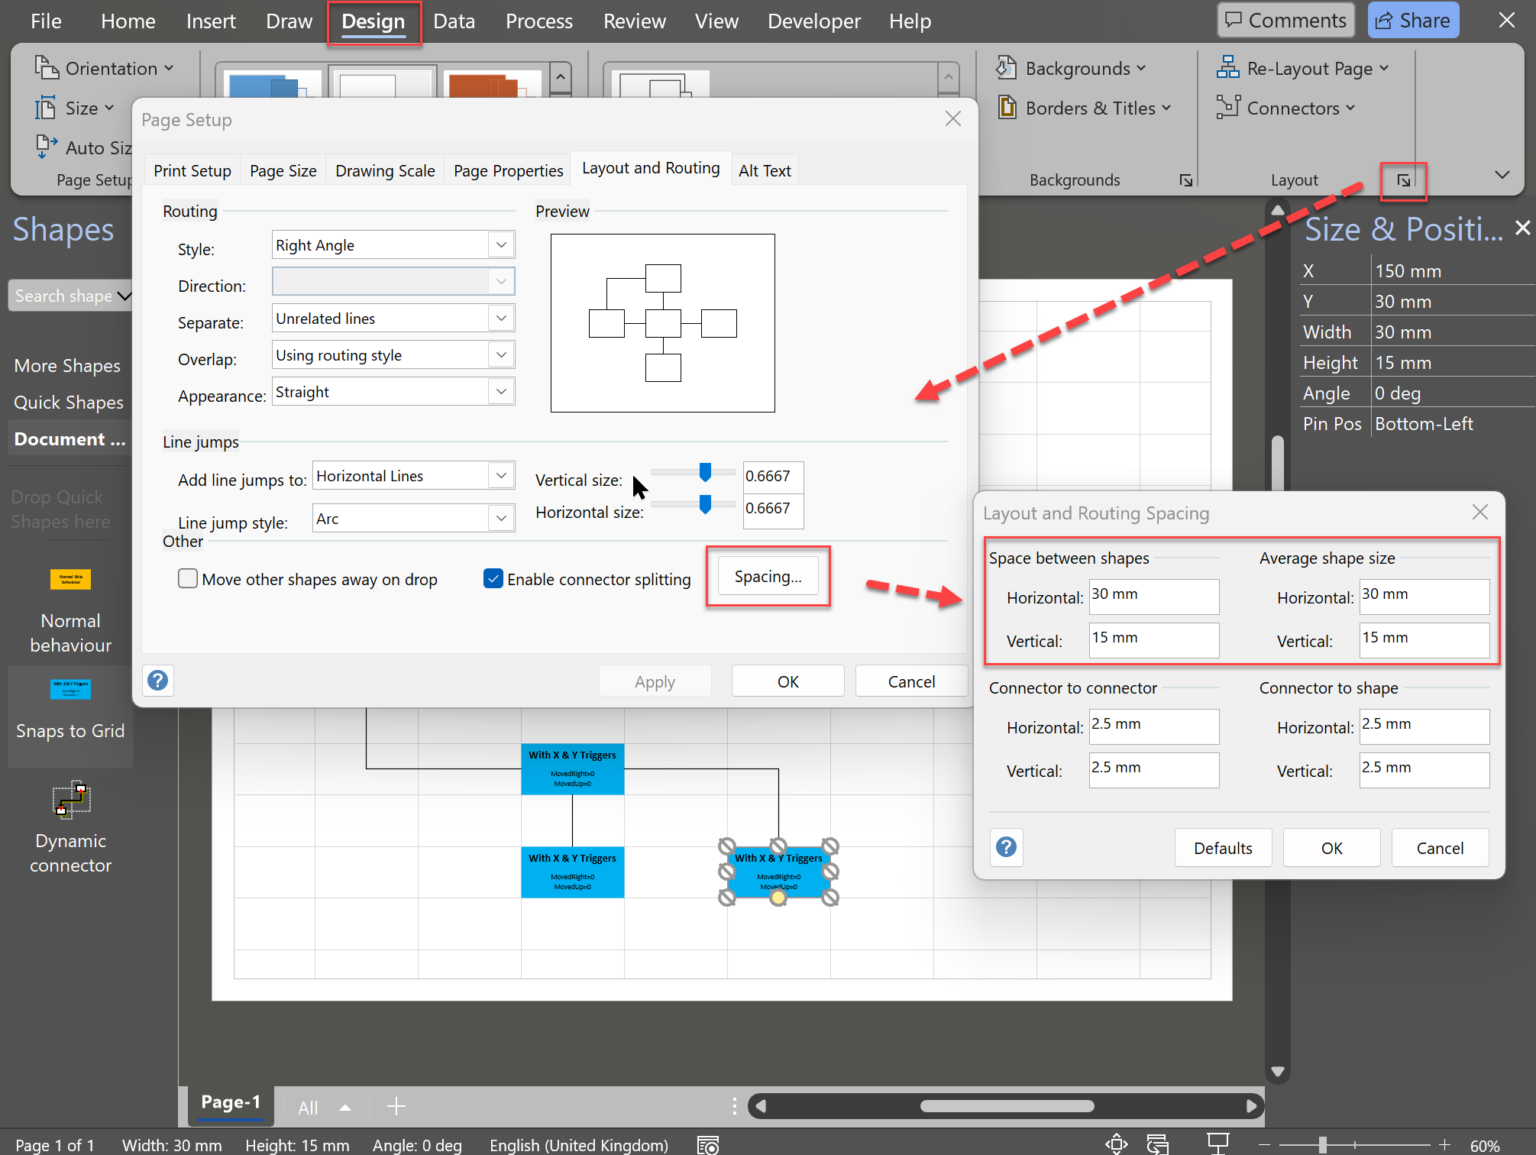This screenshot has height=1155, width=1536.
Task: Click Apply in the Page Setup dialog
Action: [x=655, y=680]
